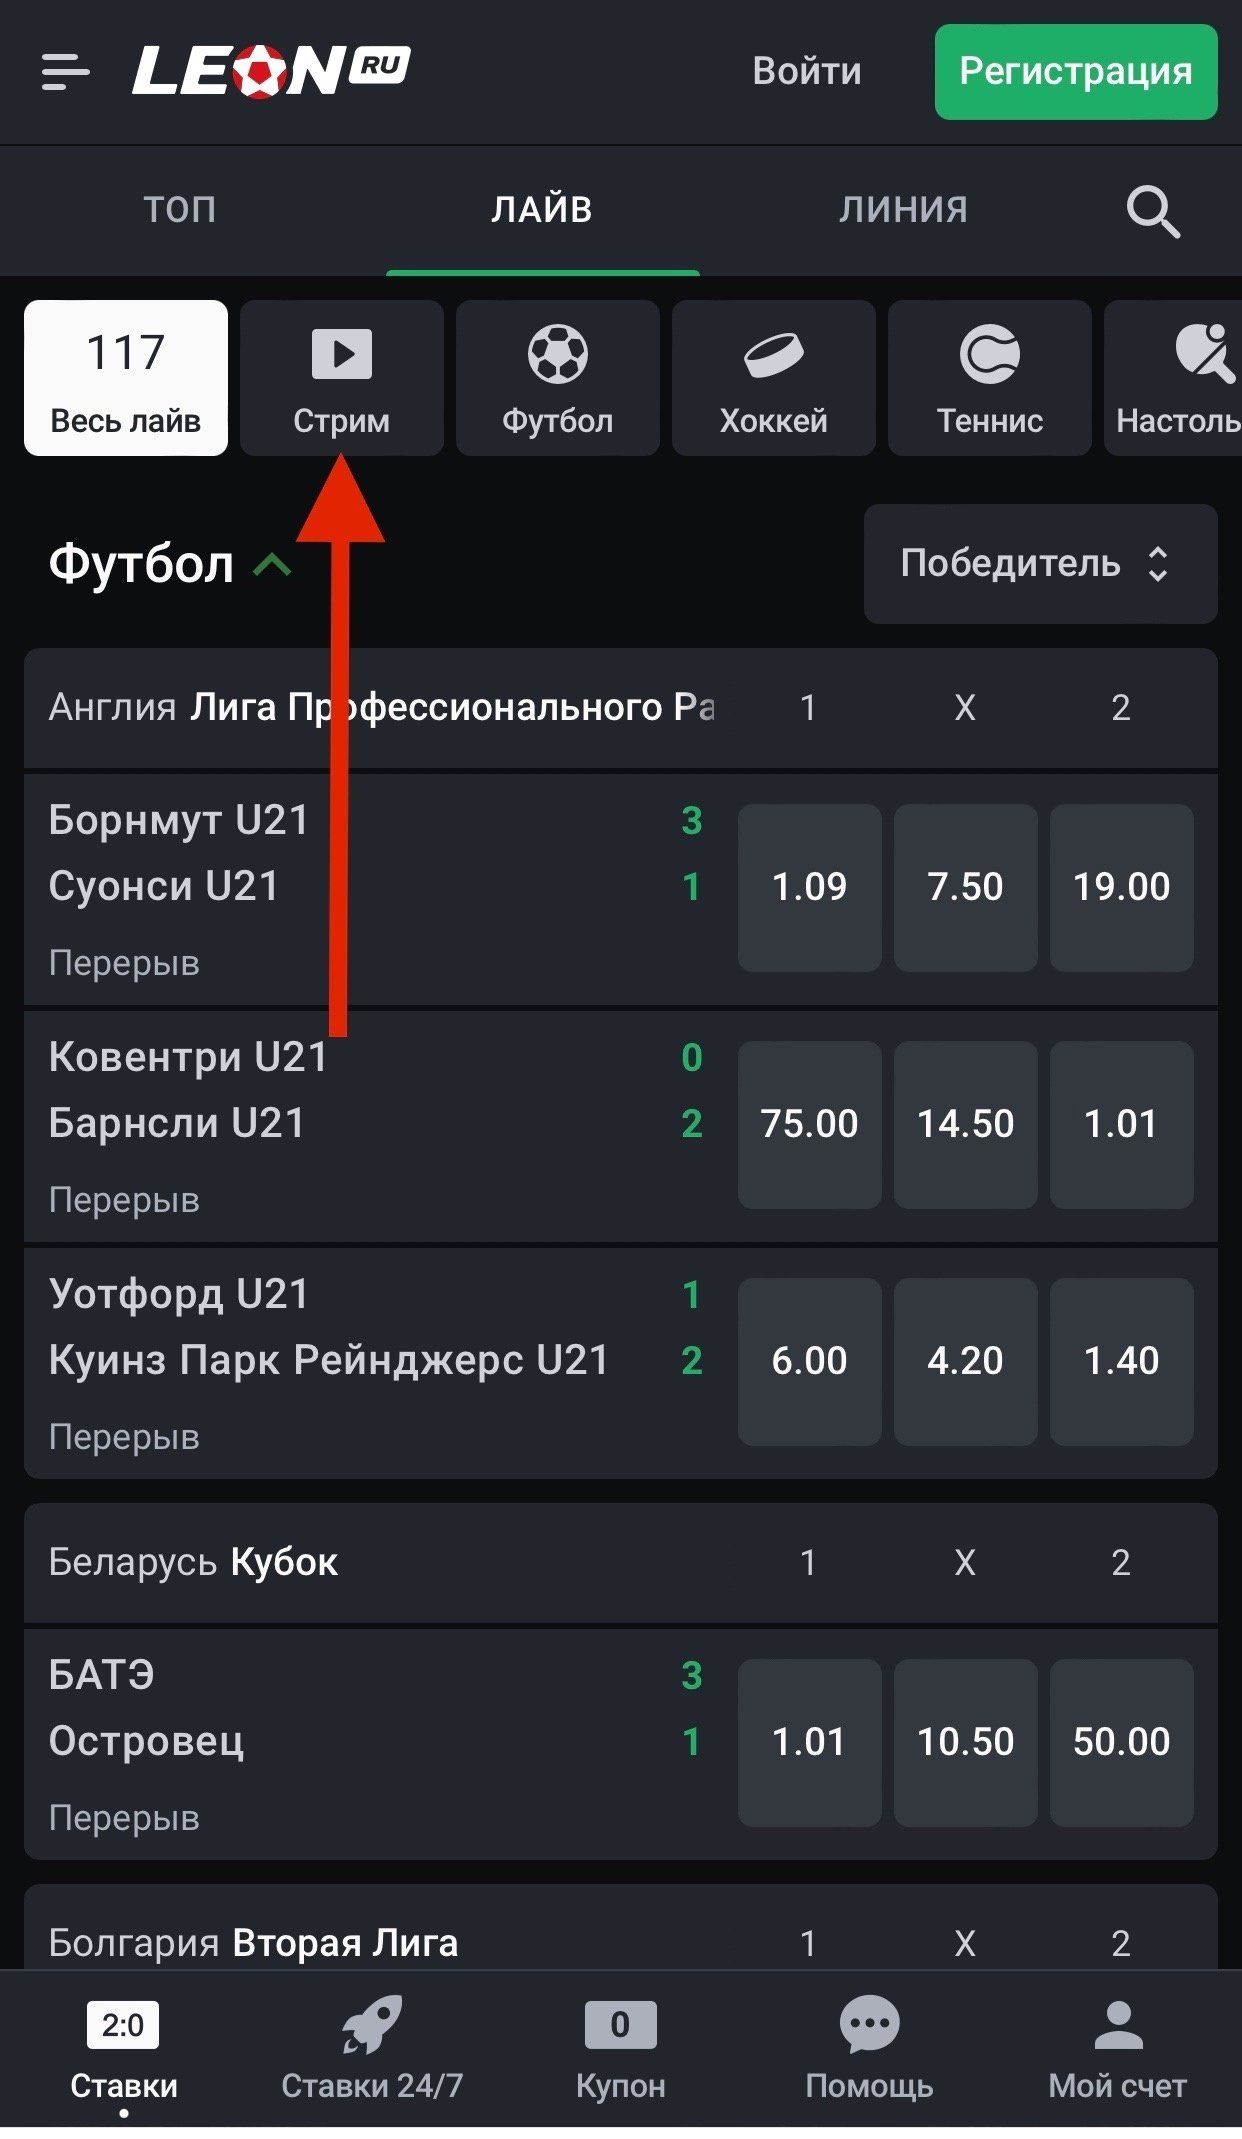Collapse the Футбол section chevron

pos(272,566)
